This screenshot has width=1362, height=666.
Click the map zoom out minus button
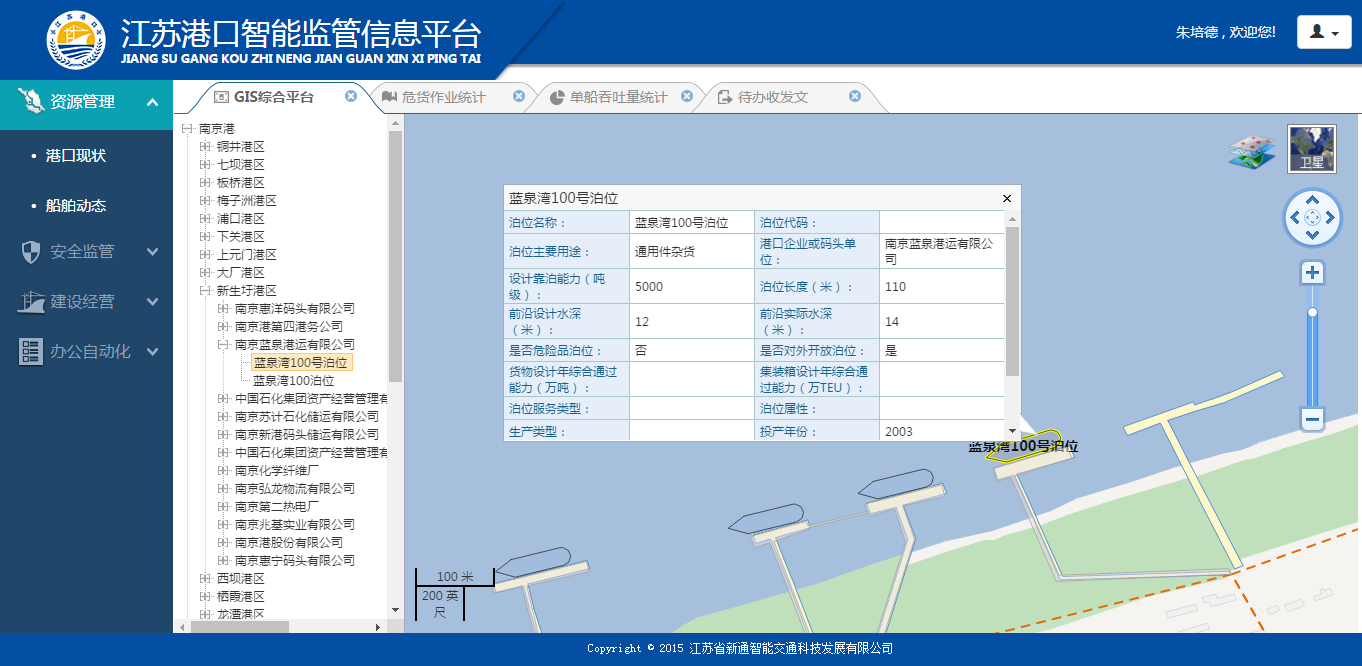(1313, 419)
